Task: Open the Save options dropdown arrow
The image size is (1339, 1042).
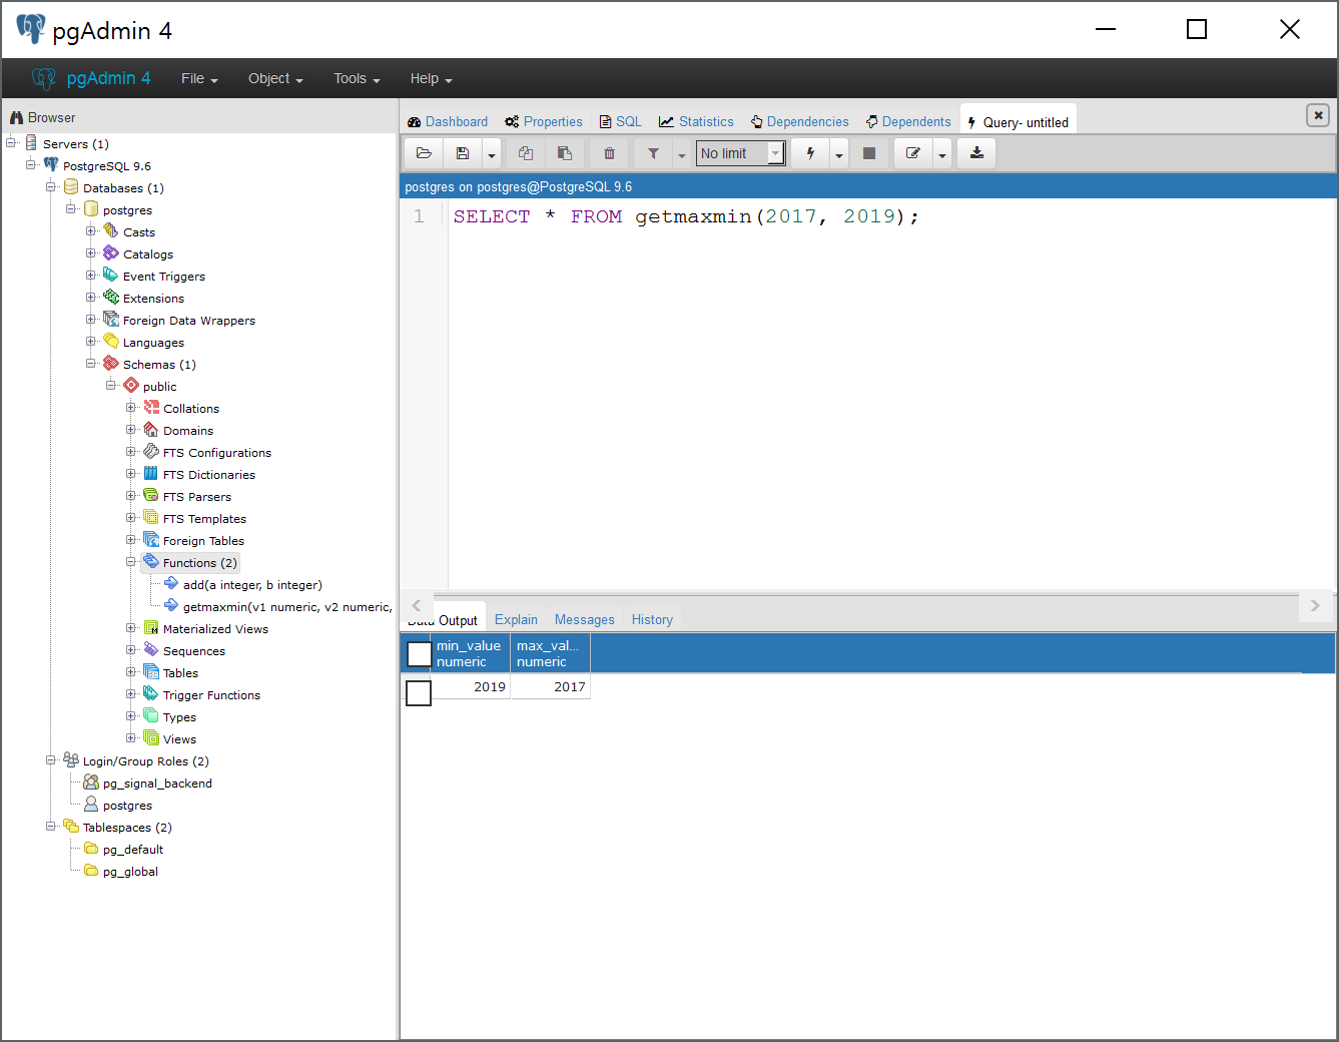Action: pyautogui.click(x=491, y=153)
